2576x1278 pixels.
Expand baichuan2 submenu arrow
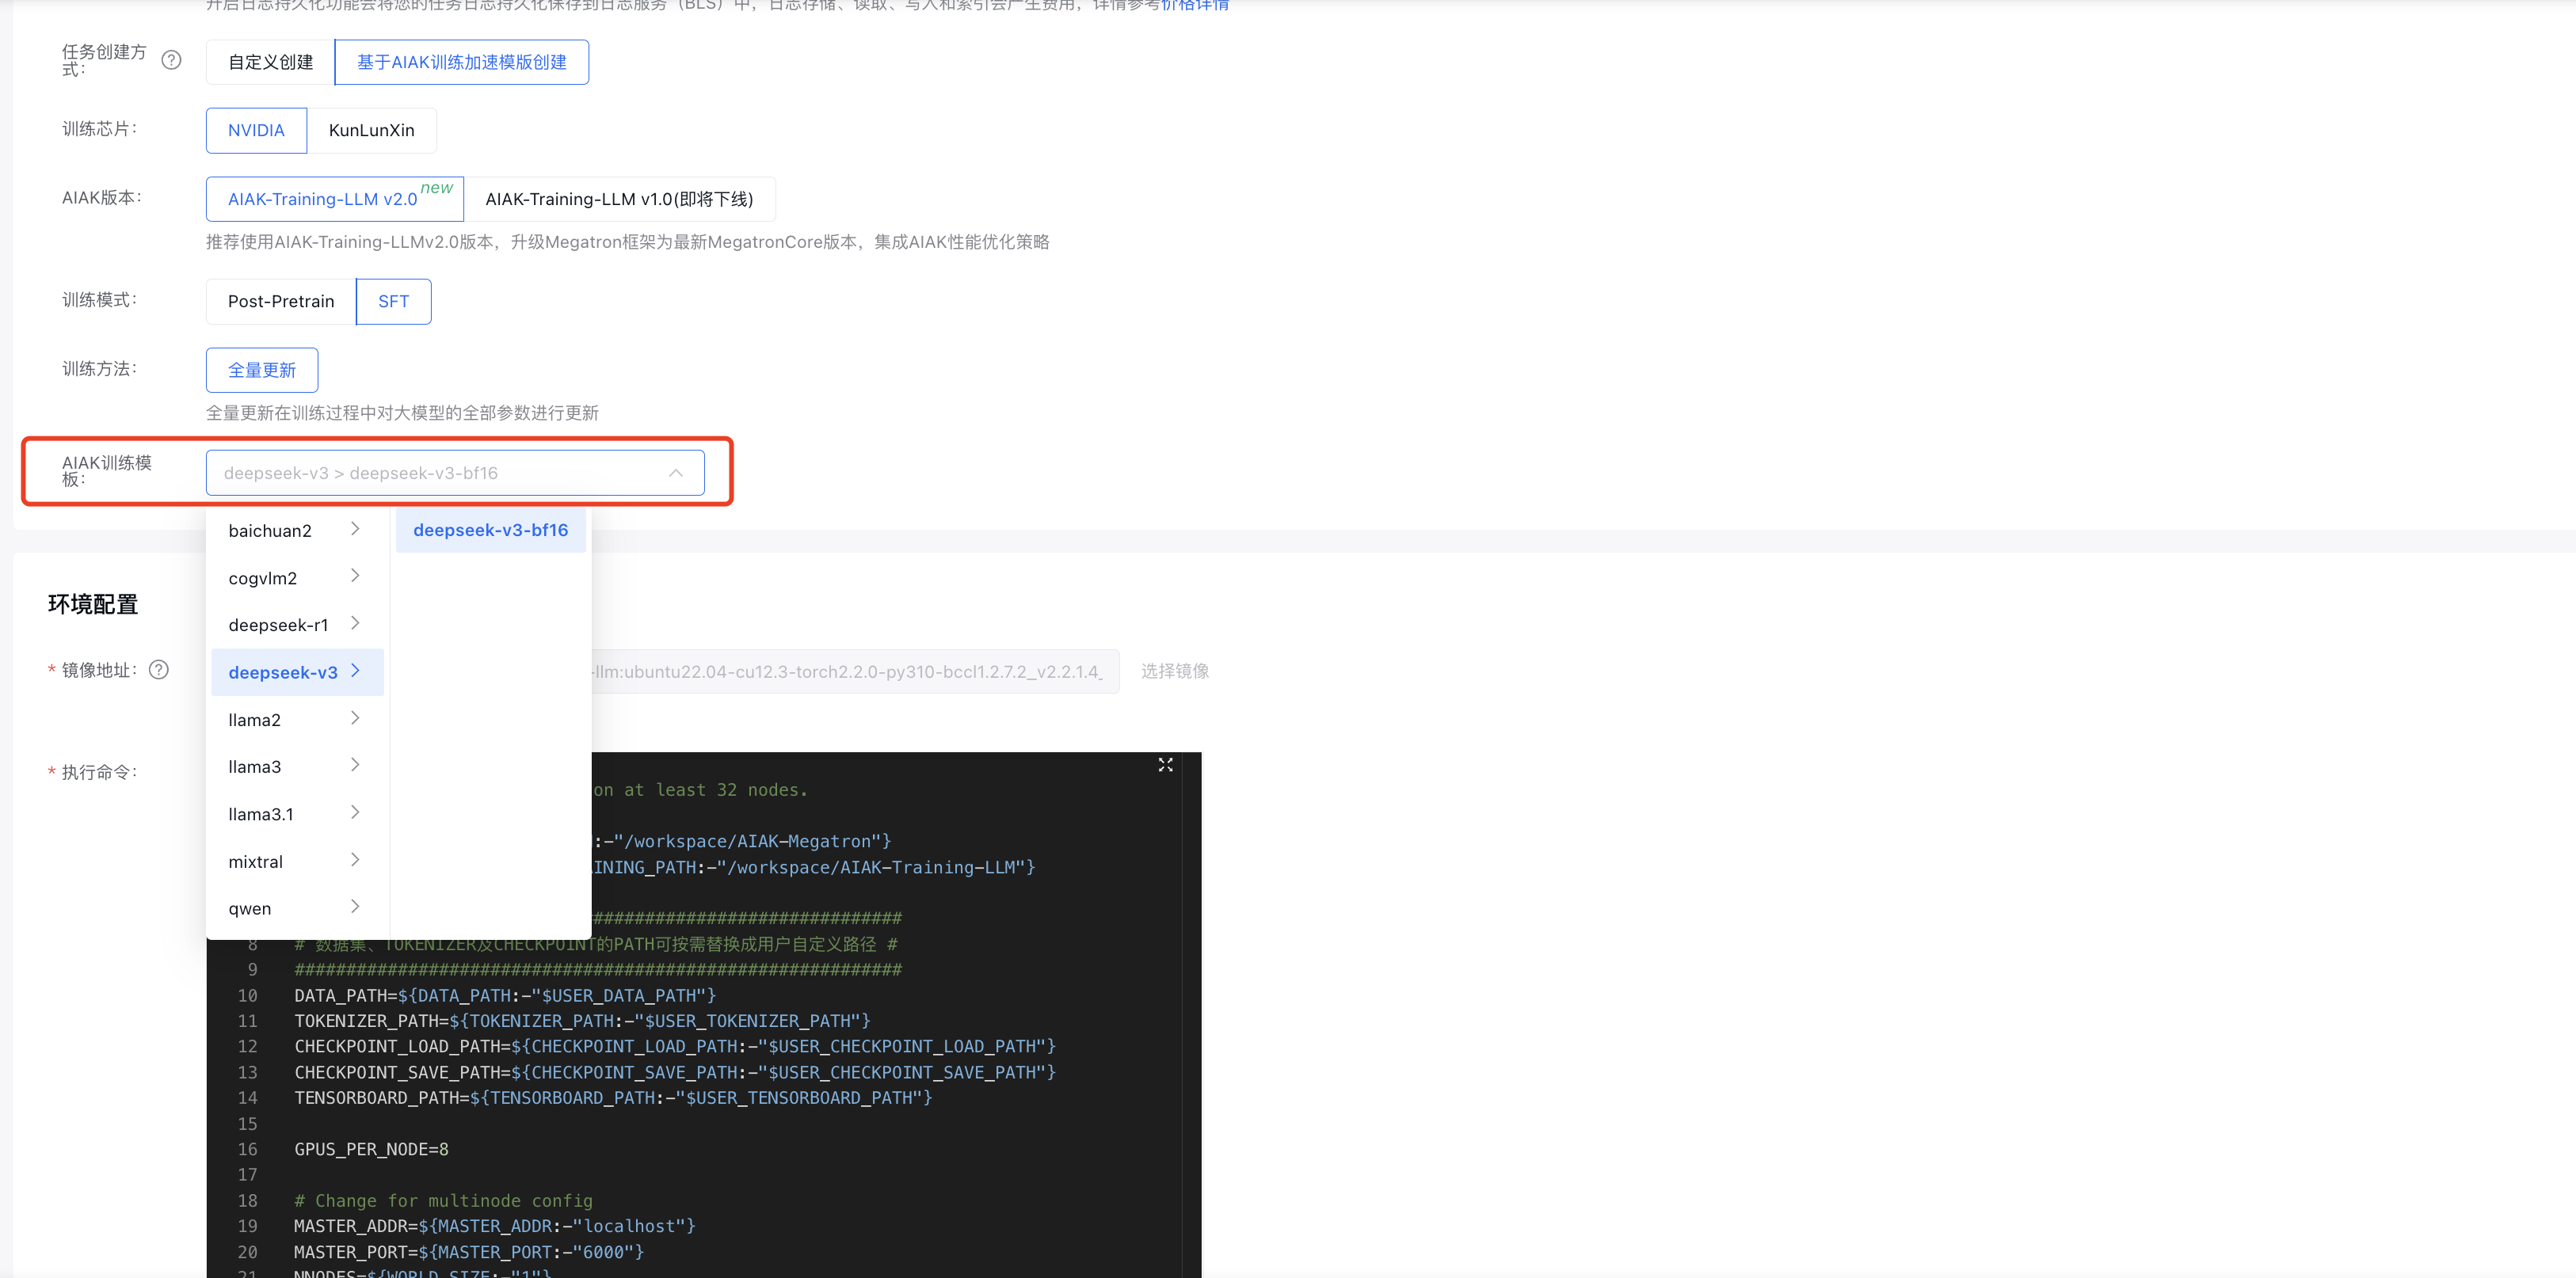pyautogui.click(x=355, y=529)
